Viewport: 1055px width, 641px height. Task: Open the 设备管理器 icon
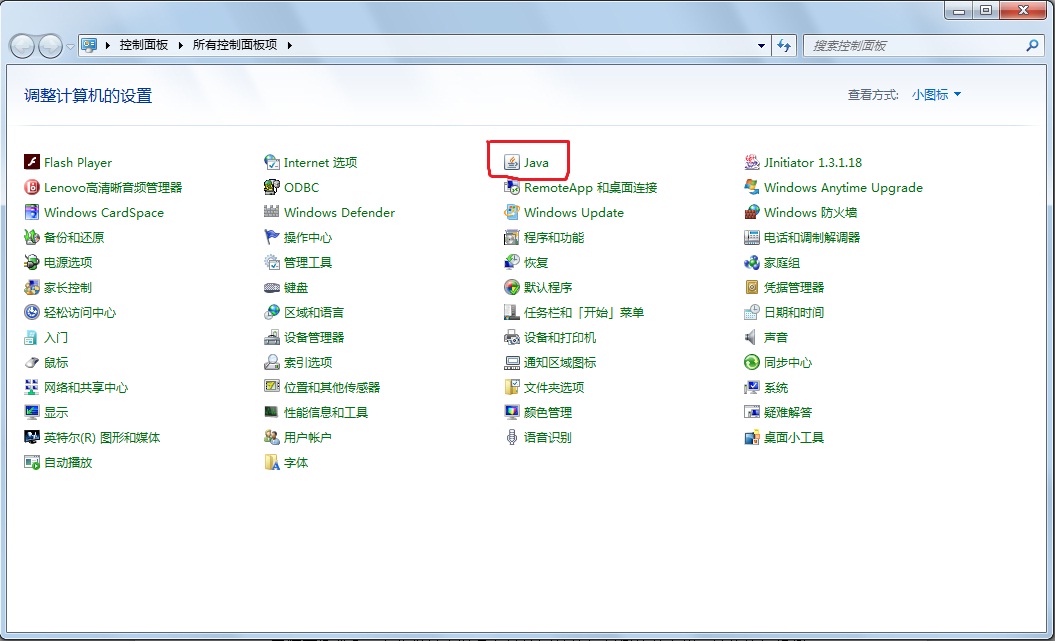click(x=272, y=338)
